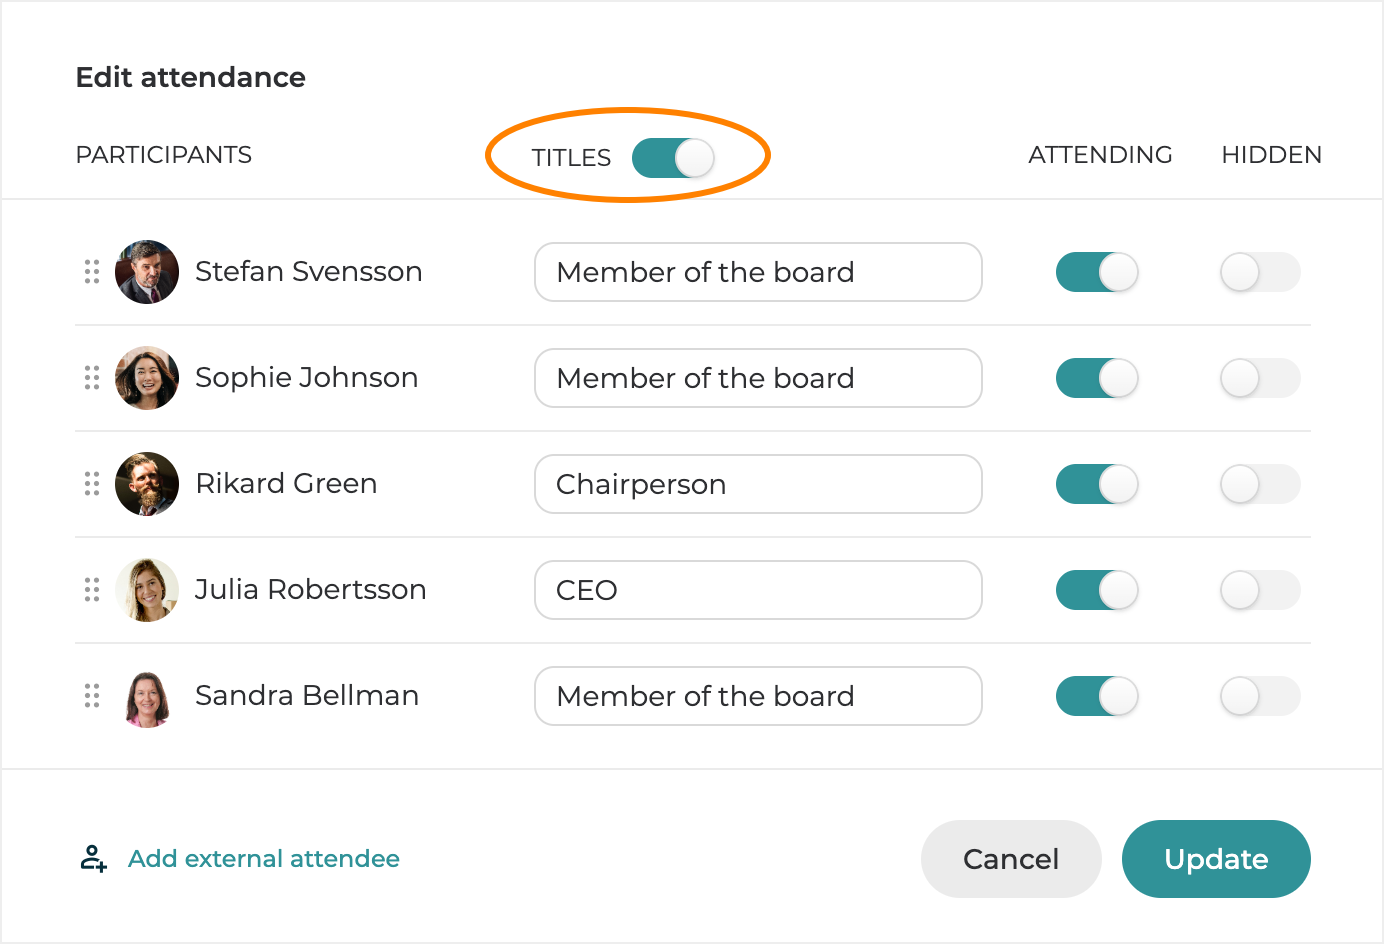Click drag handle beside Sandra Bellman
Screen dimensions: 1384x944
coord(92,696)
